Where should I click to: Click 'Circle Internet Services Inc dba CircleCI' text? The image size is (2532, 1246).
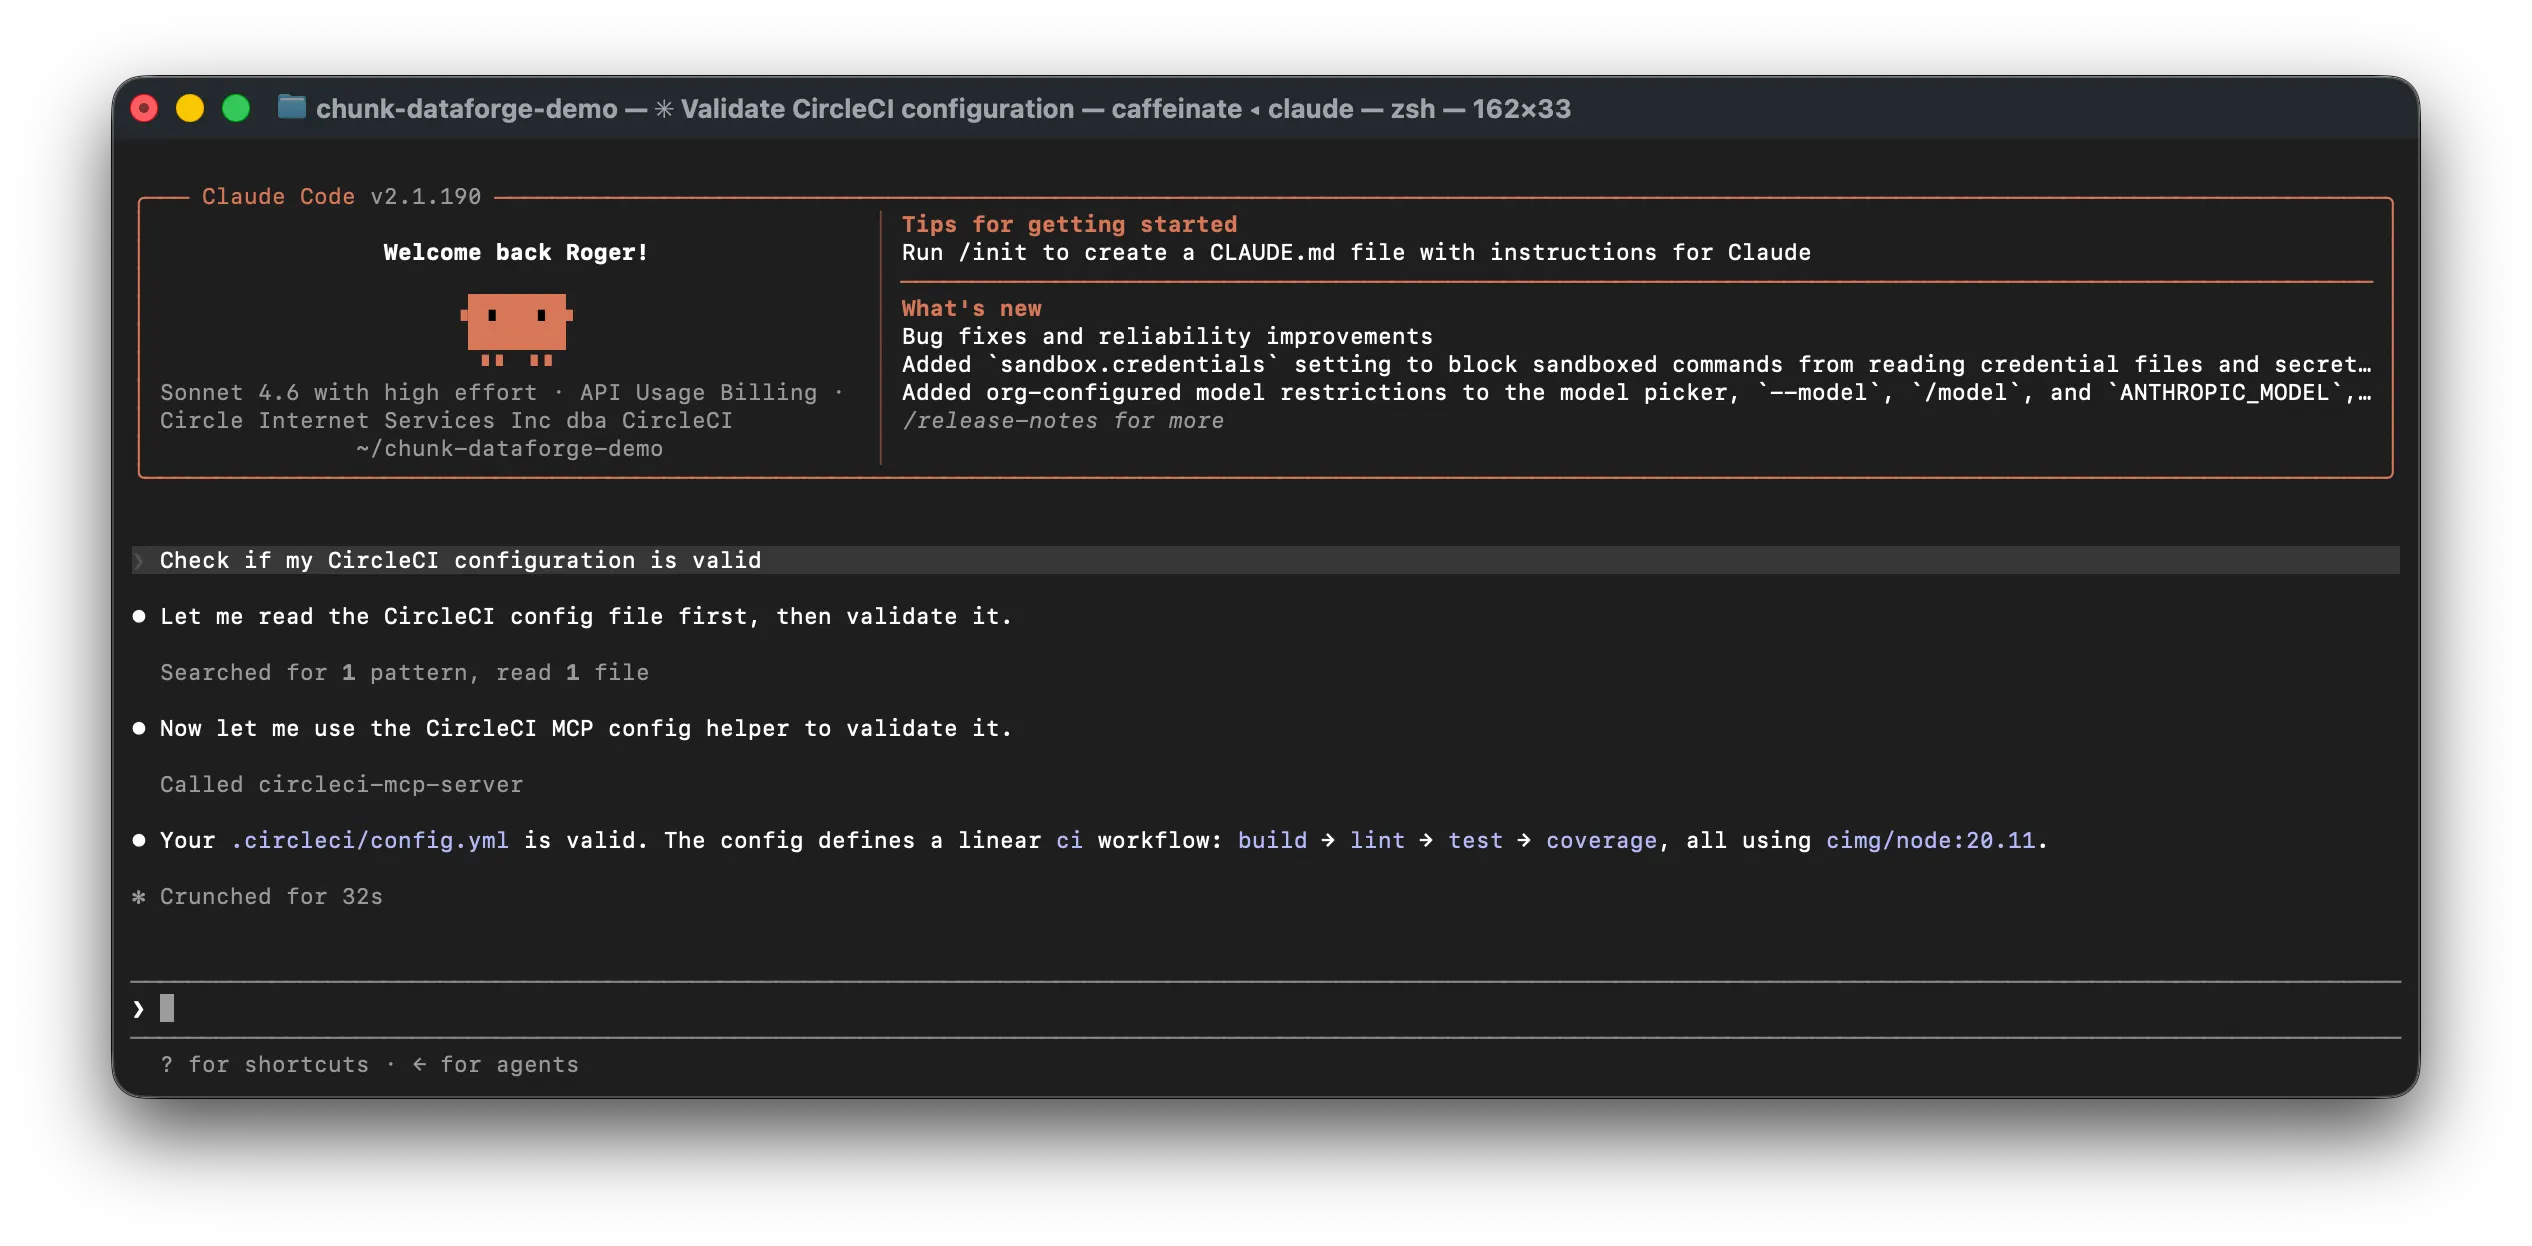point(446,421)
